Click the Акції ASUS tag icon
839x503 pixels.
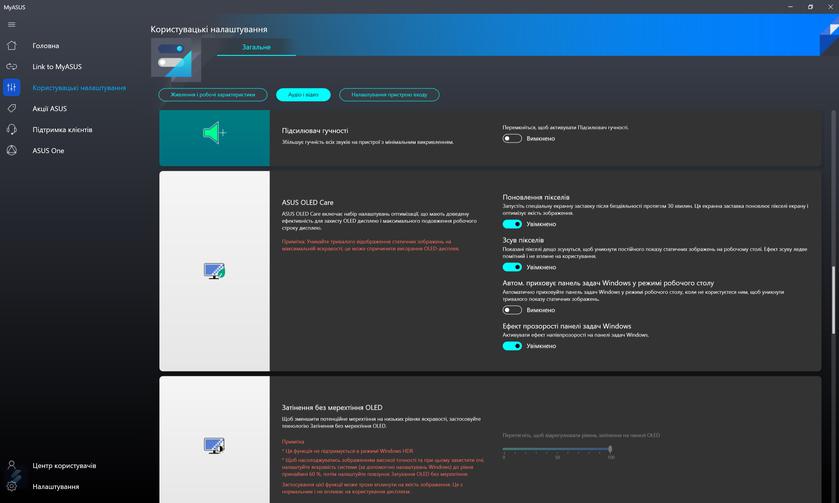pyautogui.click(x=12, y=109)
